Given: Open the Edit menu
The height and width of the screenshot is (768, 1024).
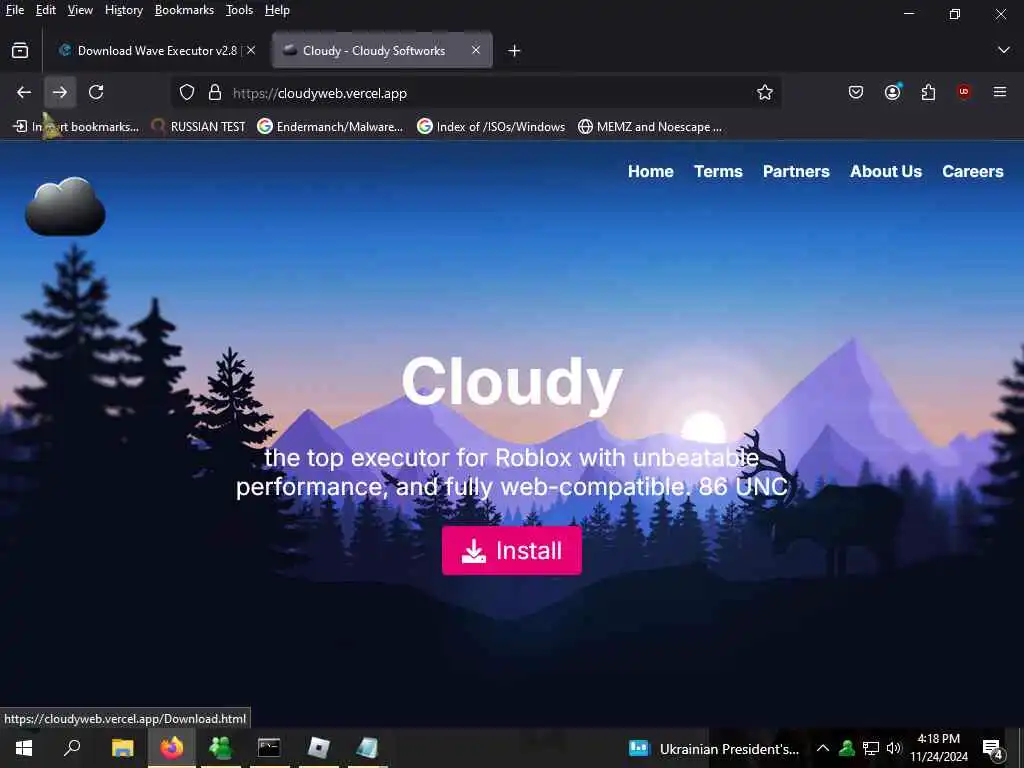Looking at the screenshot, I should 46,10.
